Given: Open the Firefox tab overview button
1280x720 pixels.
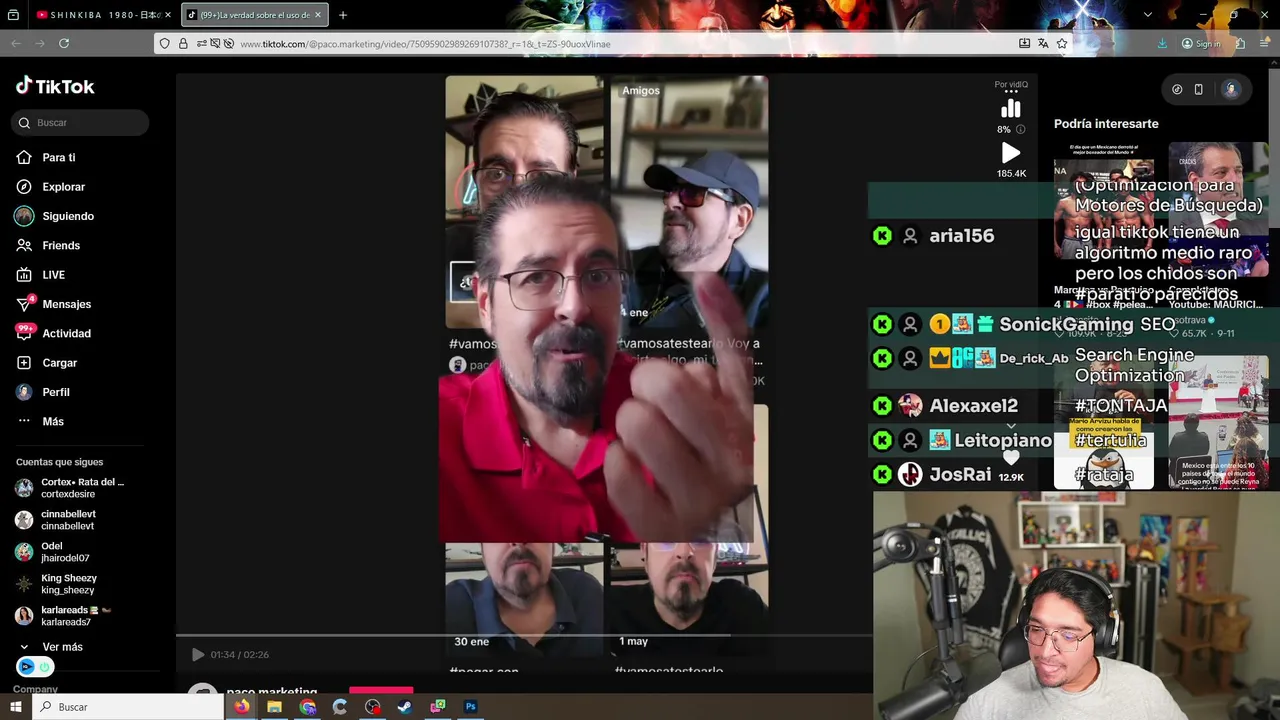Looking at the screenshot, I should (x=13, y=15).
